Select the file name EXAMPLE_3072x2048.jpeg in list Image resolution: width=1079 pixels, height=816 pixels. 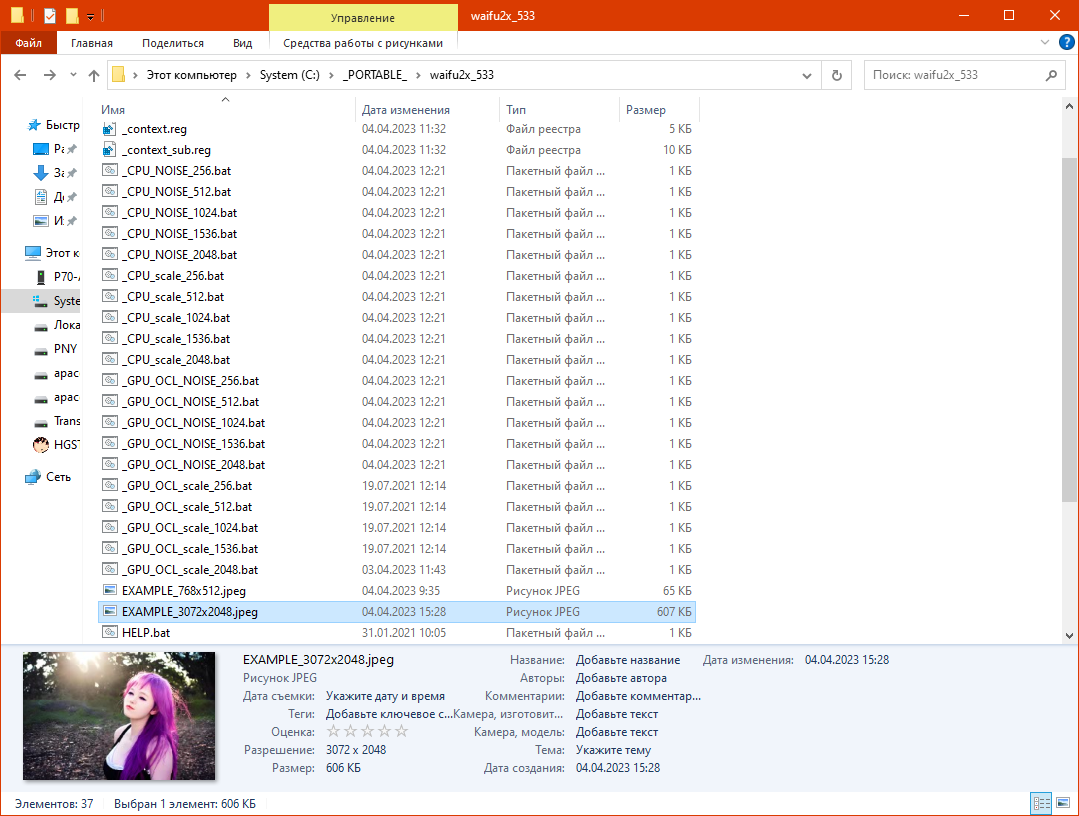click(x=190, y=612)
